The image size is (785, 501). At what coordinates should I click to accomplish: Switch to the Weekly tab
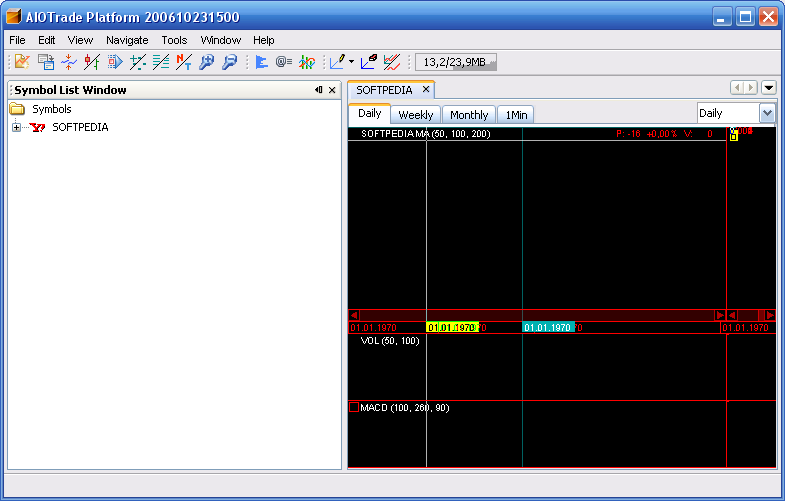click(416, 115)
